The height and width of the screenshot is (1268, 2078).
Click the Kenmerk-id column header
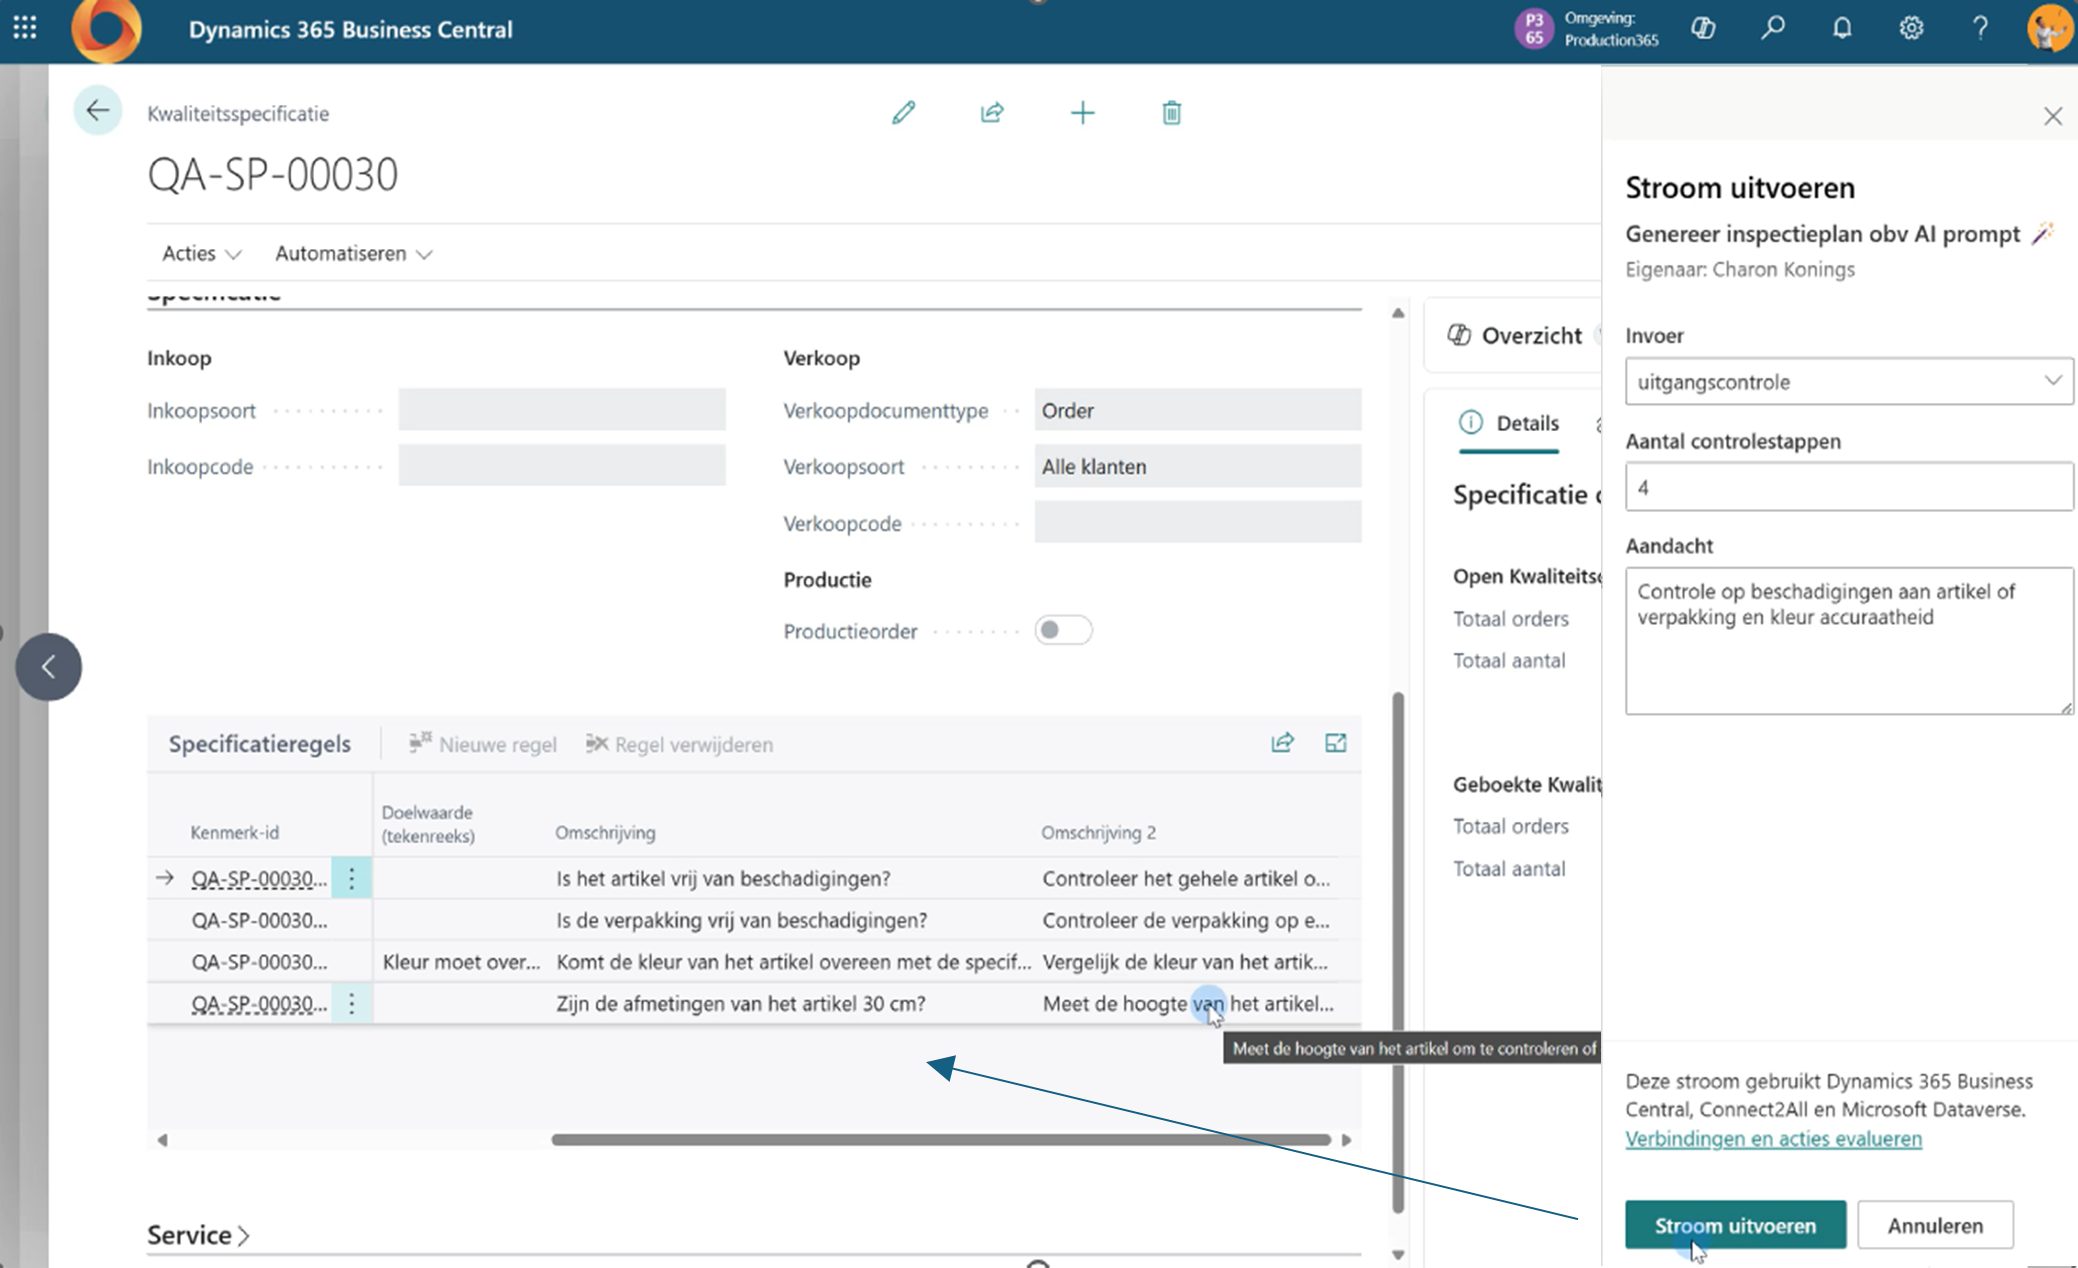point(234,832)
